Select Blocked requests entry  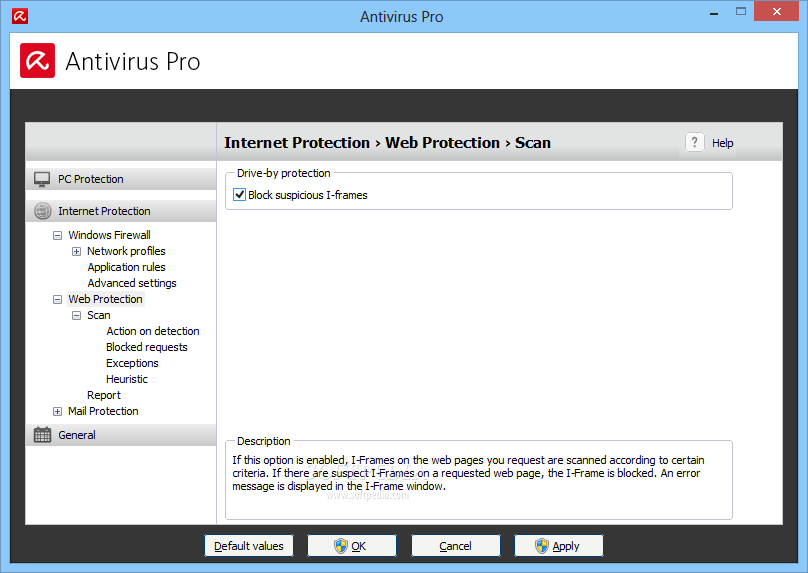pos(146,347)
